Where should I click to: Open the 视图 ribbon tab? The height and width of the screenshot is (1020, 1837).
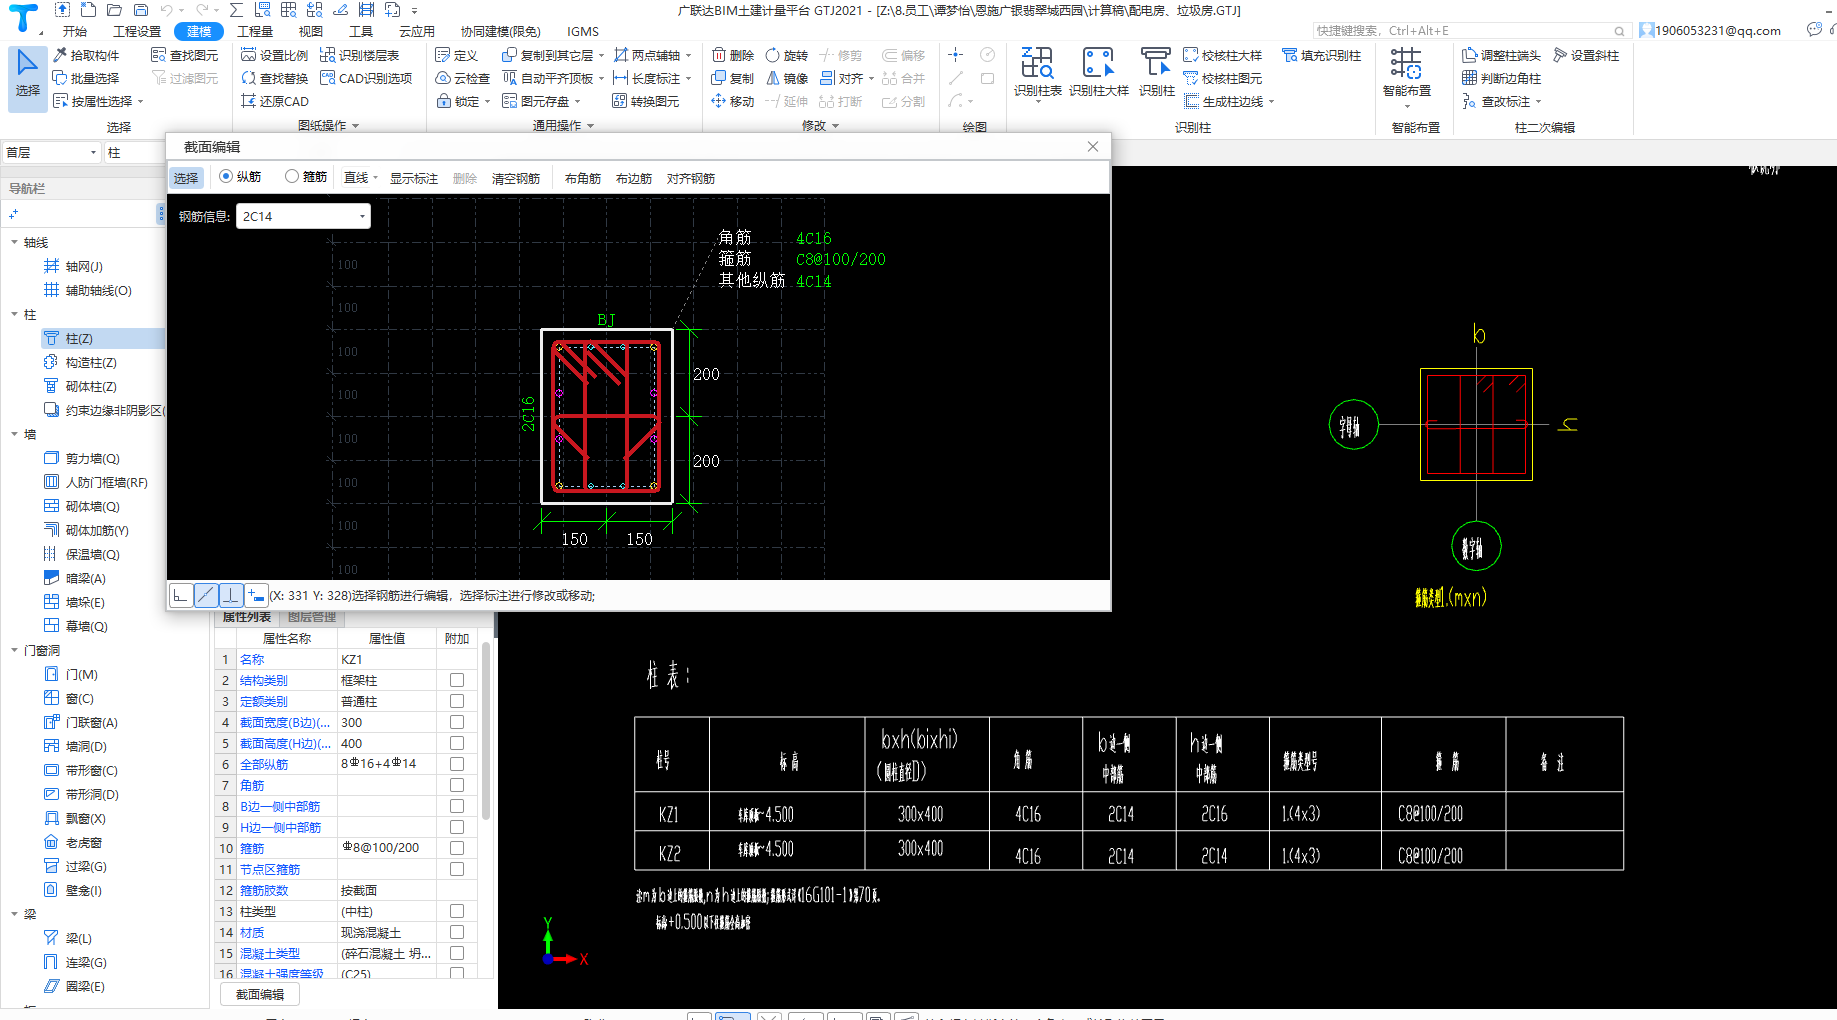coord(311,31)
